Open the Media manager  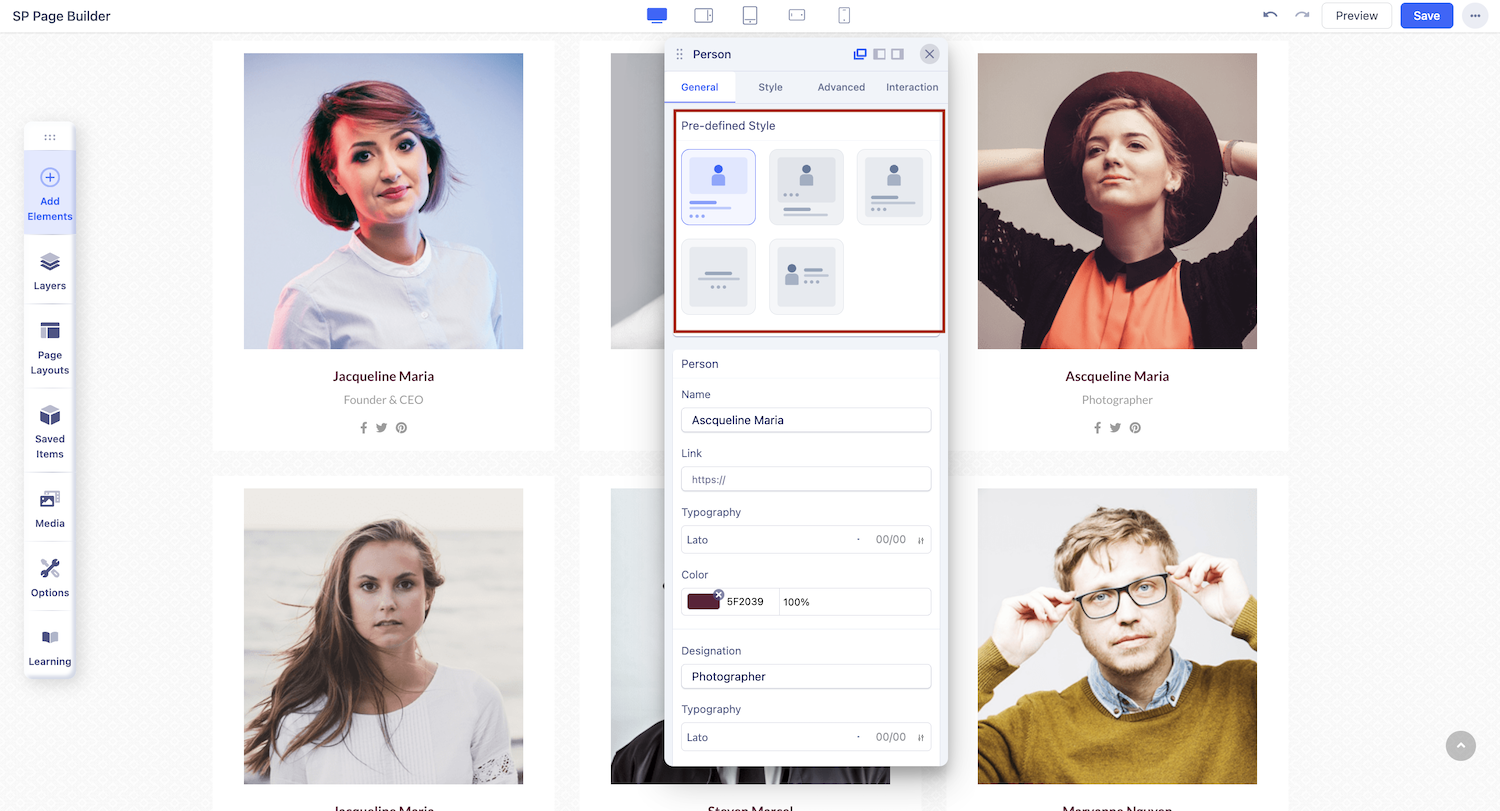pos(50,509)
